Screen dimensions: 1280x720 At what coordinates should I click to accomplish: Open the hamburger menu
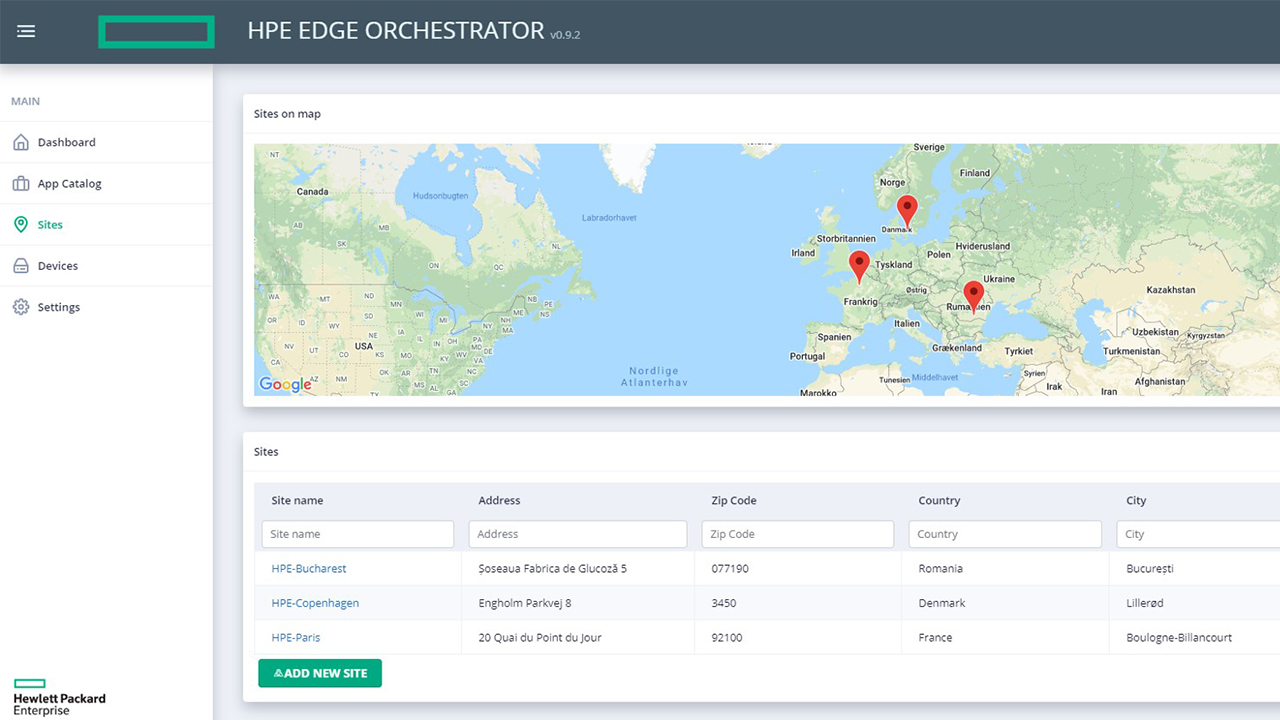coord(26,31)
